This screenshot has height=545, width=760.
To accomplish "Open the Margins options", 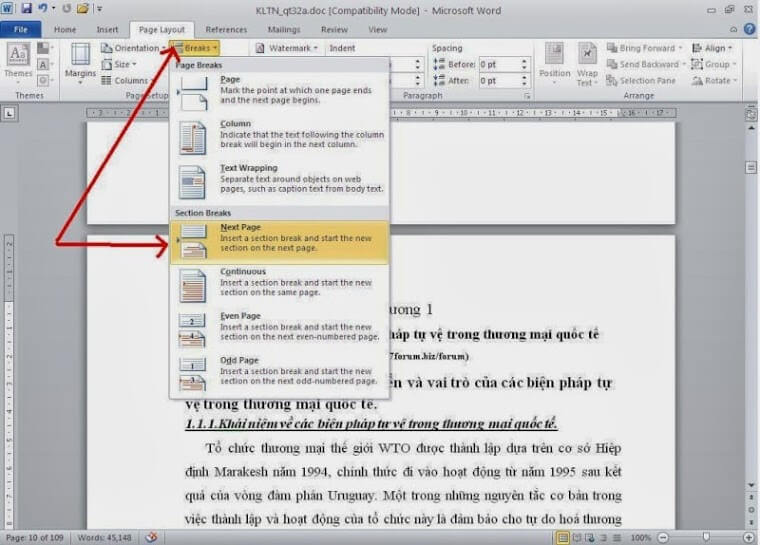I will (80, 64).
